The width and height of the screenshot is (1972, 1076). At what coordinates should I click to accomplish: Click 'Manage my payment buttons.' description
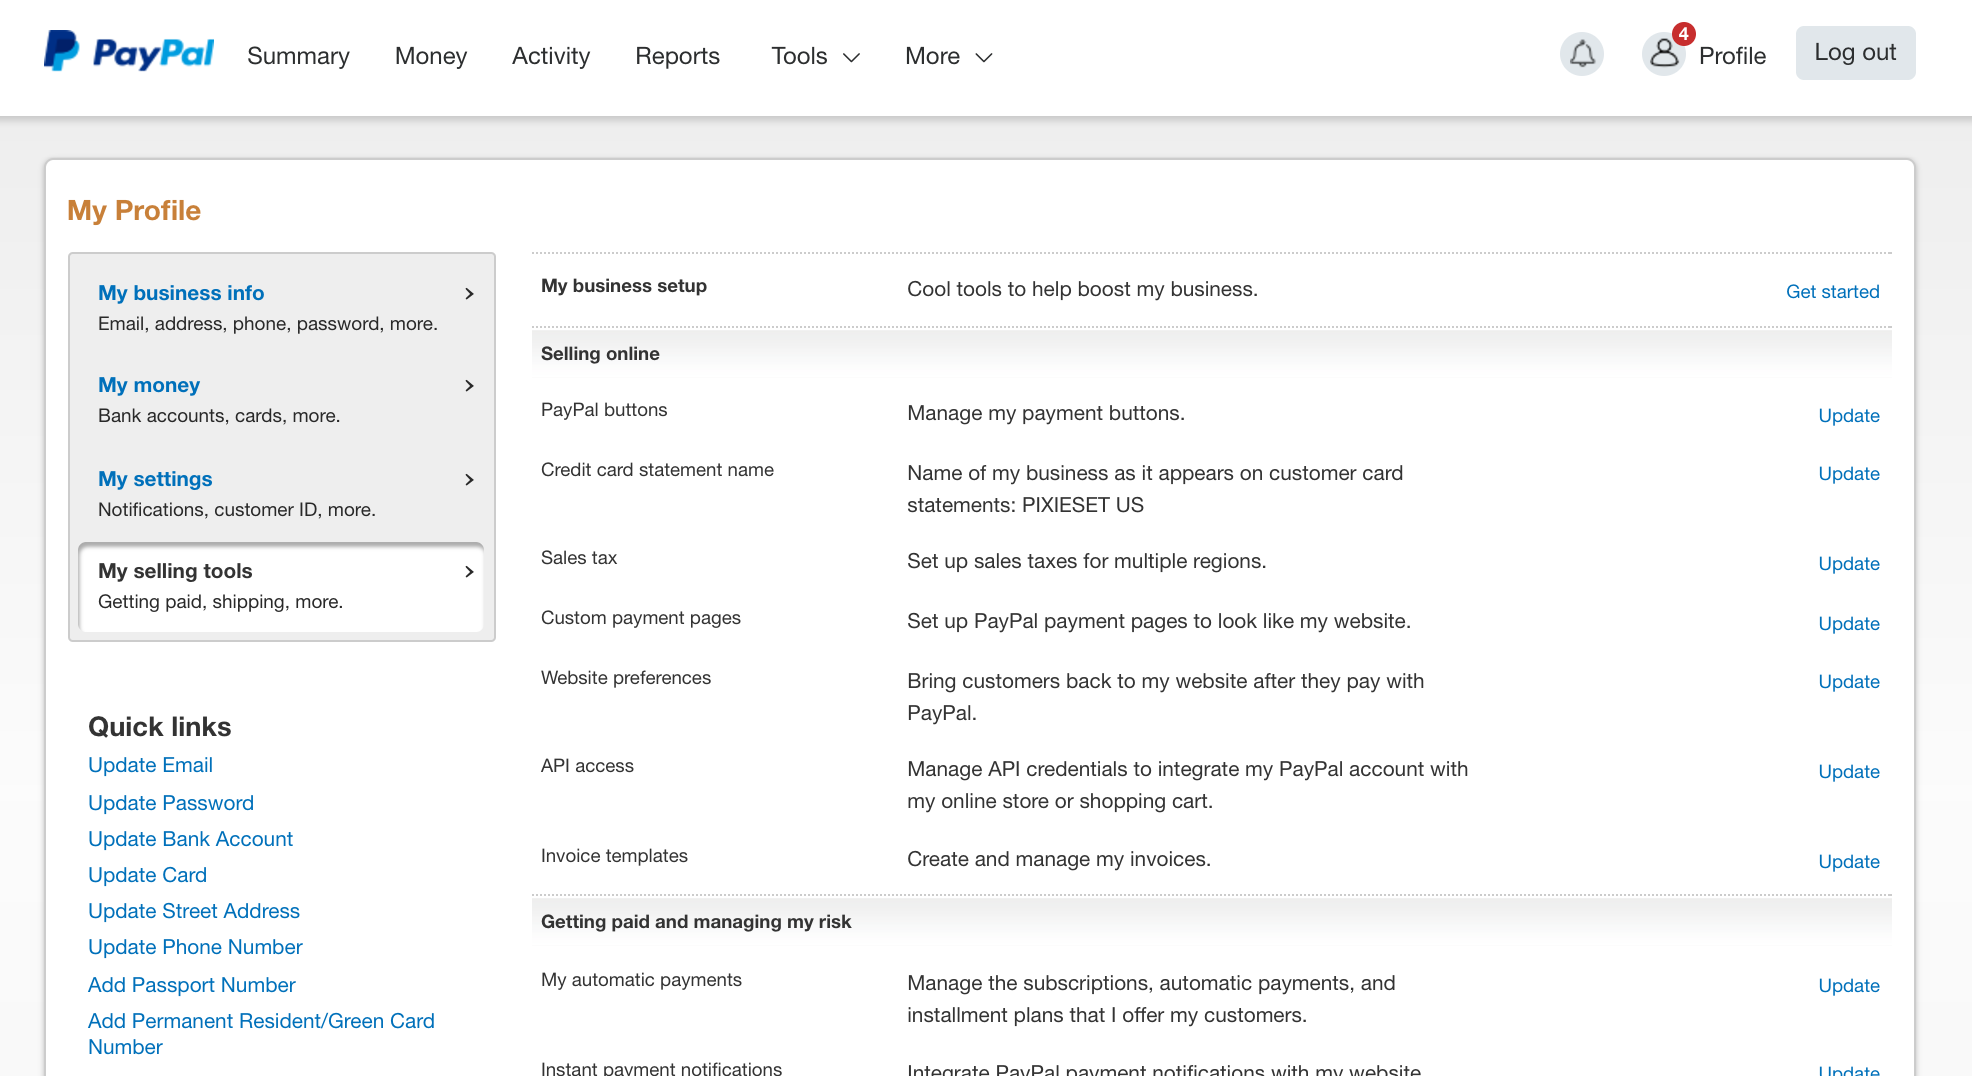click(x=1046, y=413)
